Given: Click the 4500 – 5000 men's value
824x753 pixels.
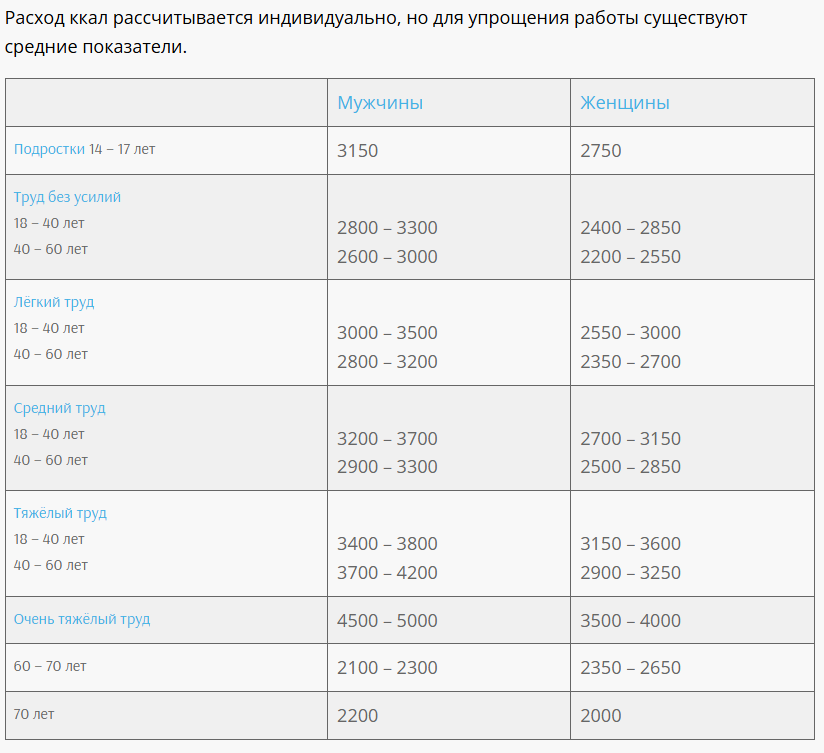Looking at the screenshot, I should [387, 621].
